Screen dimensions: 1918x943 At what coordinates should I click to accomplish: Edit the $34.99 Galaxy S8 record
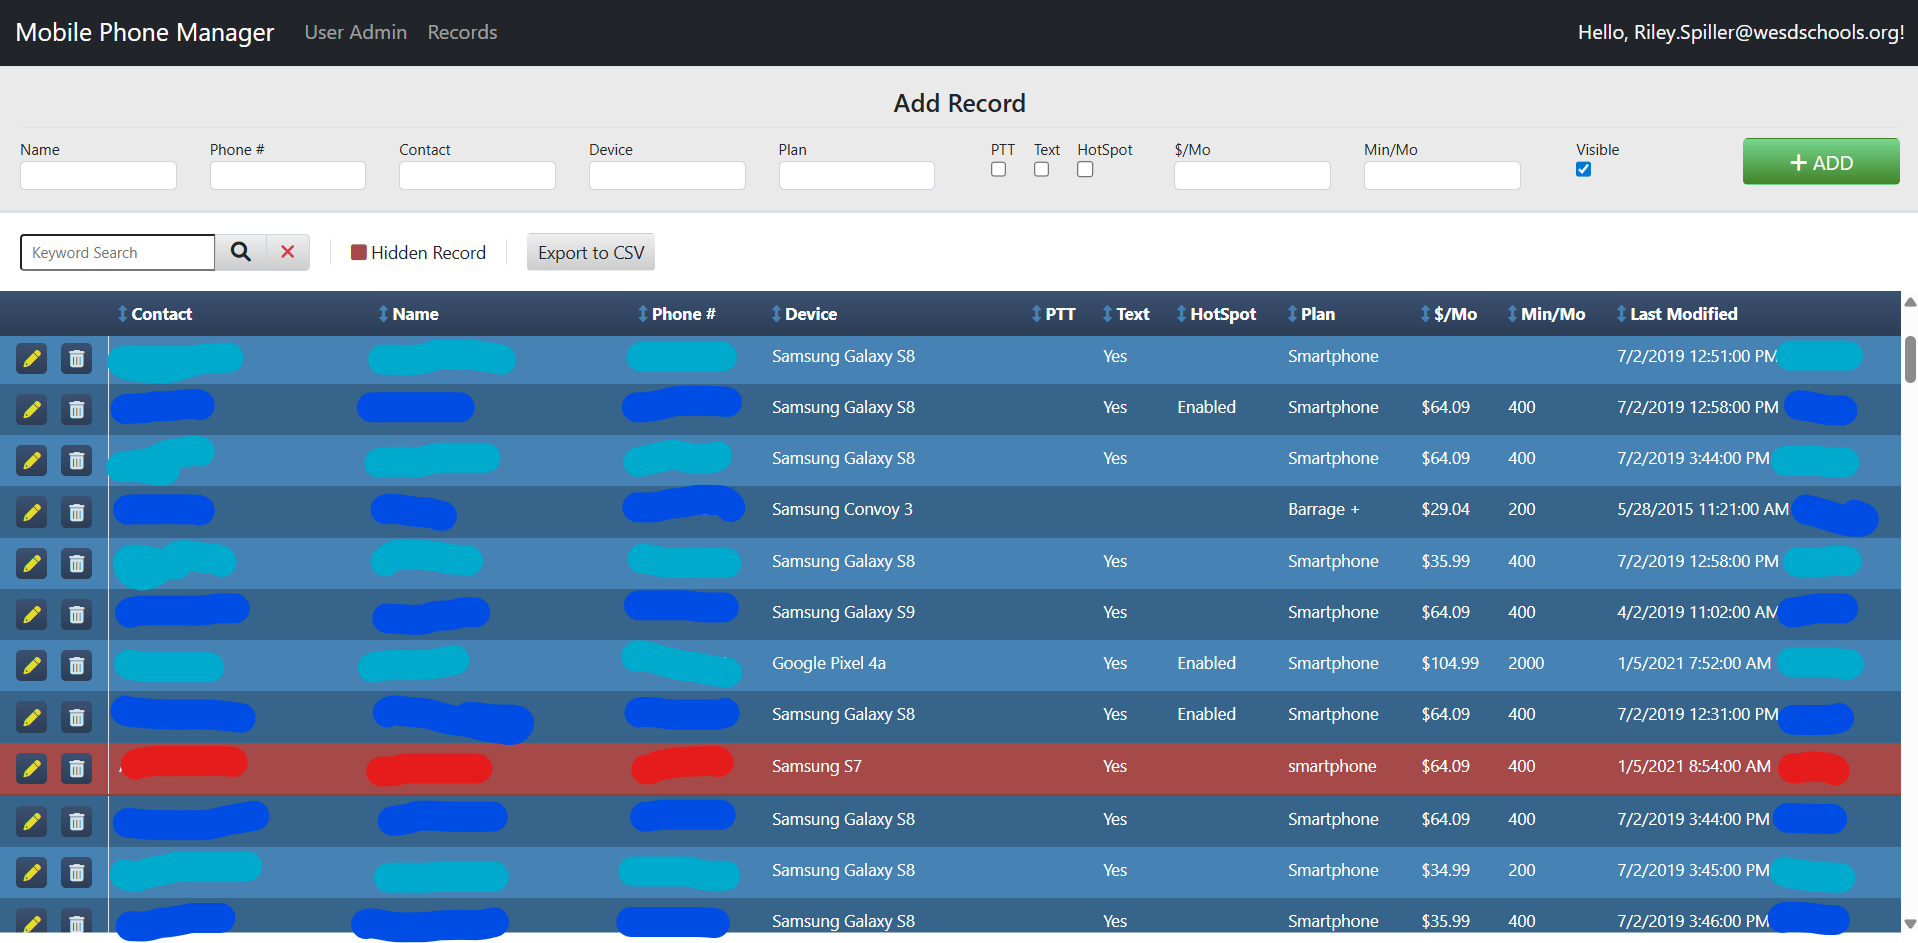32,872
